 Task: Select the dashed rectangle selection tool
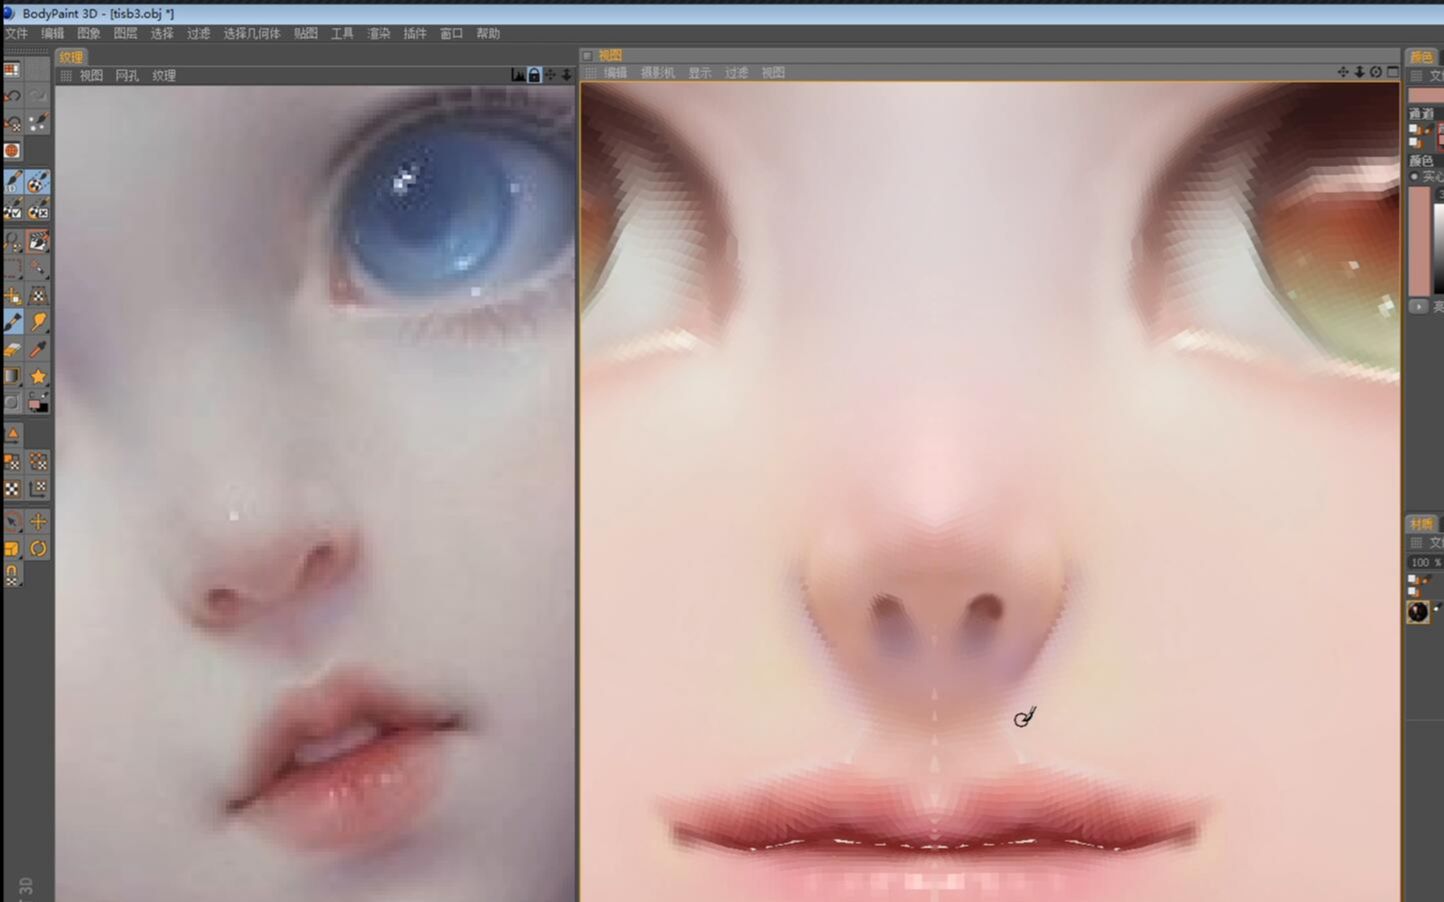pos(12,268)
